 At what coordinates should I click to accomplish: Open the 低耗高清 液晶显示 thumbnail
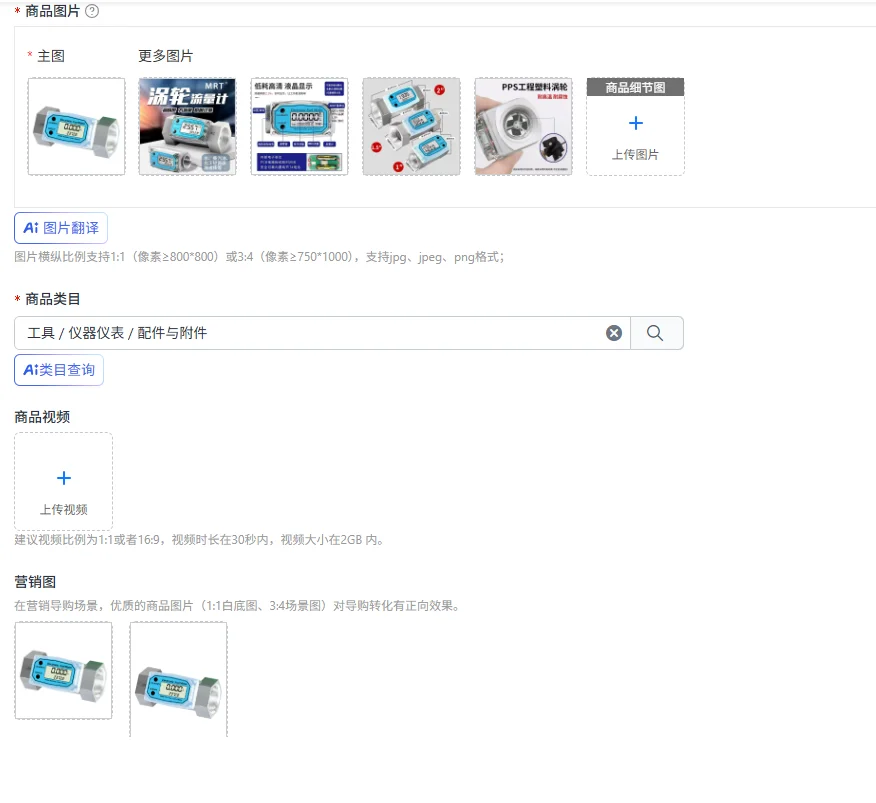[299, 126]
